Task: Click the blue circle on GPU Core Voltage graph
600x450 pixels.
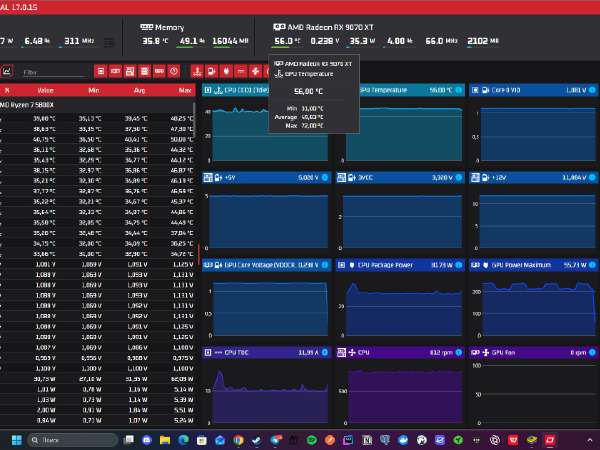Action: click(x=325, y=265)
